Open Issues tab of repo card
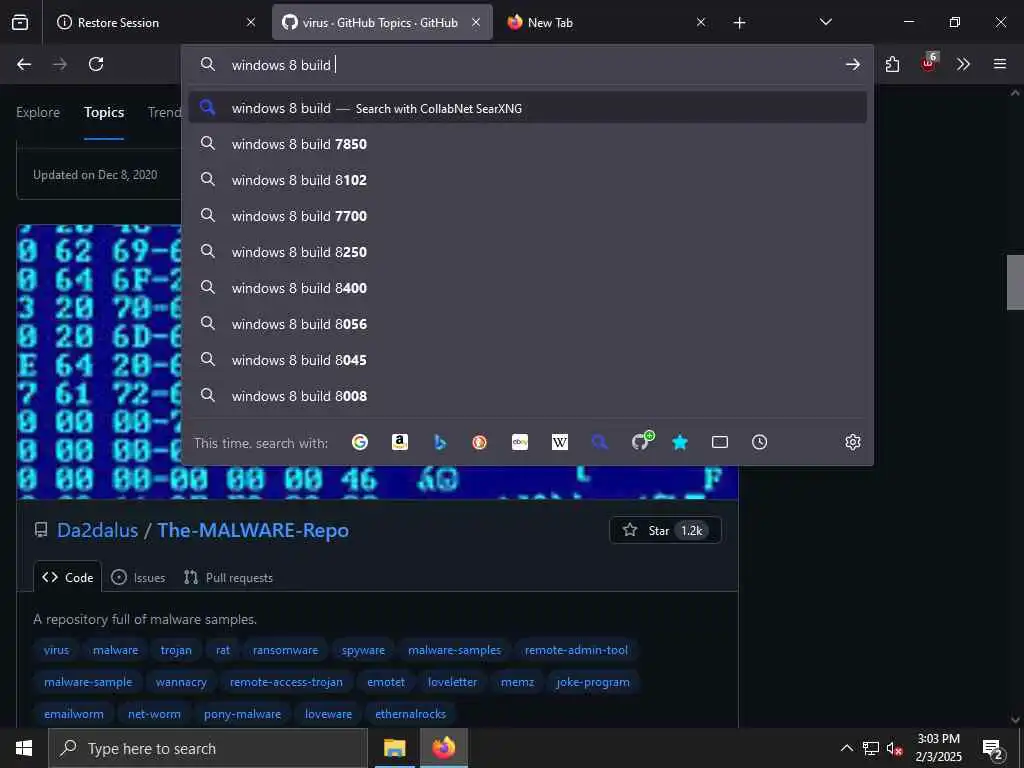The image size is (1024, 768). [x=138, y=577]
